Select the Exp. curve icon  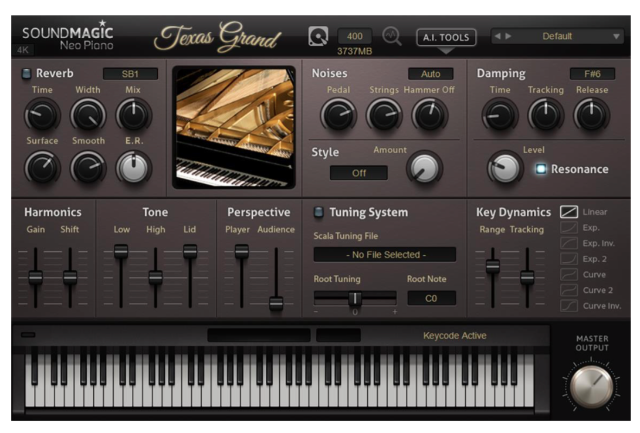coord(569,227)
